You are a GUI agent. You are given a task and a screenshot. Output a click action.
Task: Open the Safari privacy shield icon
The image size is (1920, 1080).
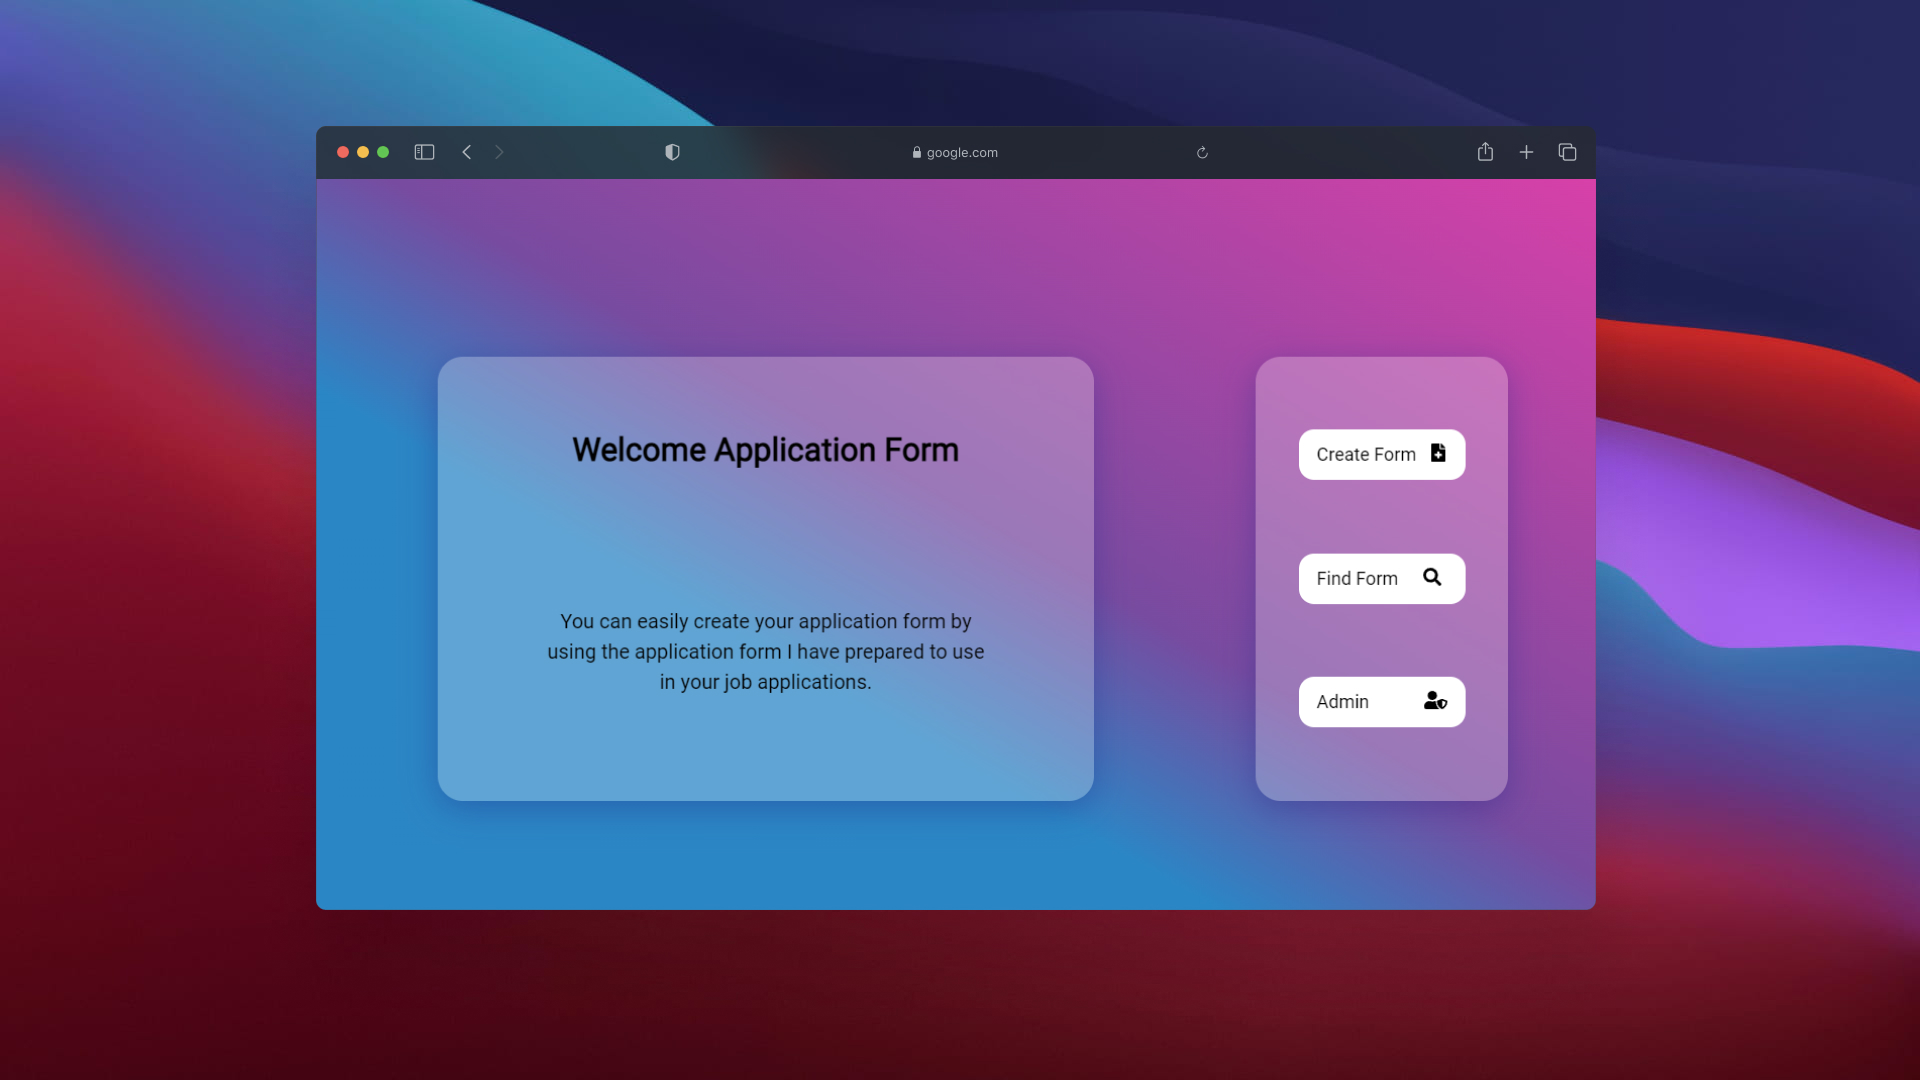pyautogui.click(x=672, y=152)
